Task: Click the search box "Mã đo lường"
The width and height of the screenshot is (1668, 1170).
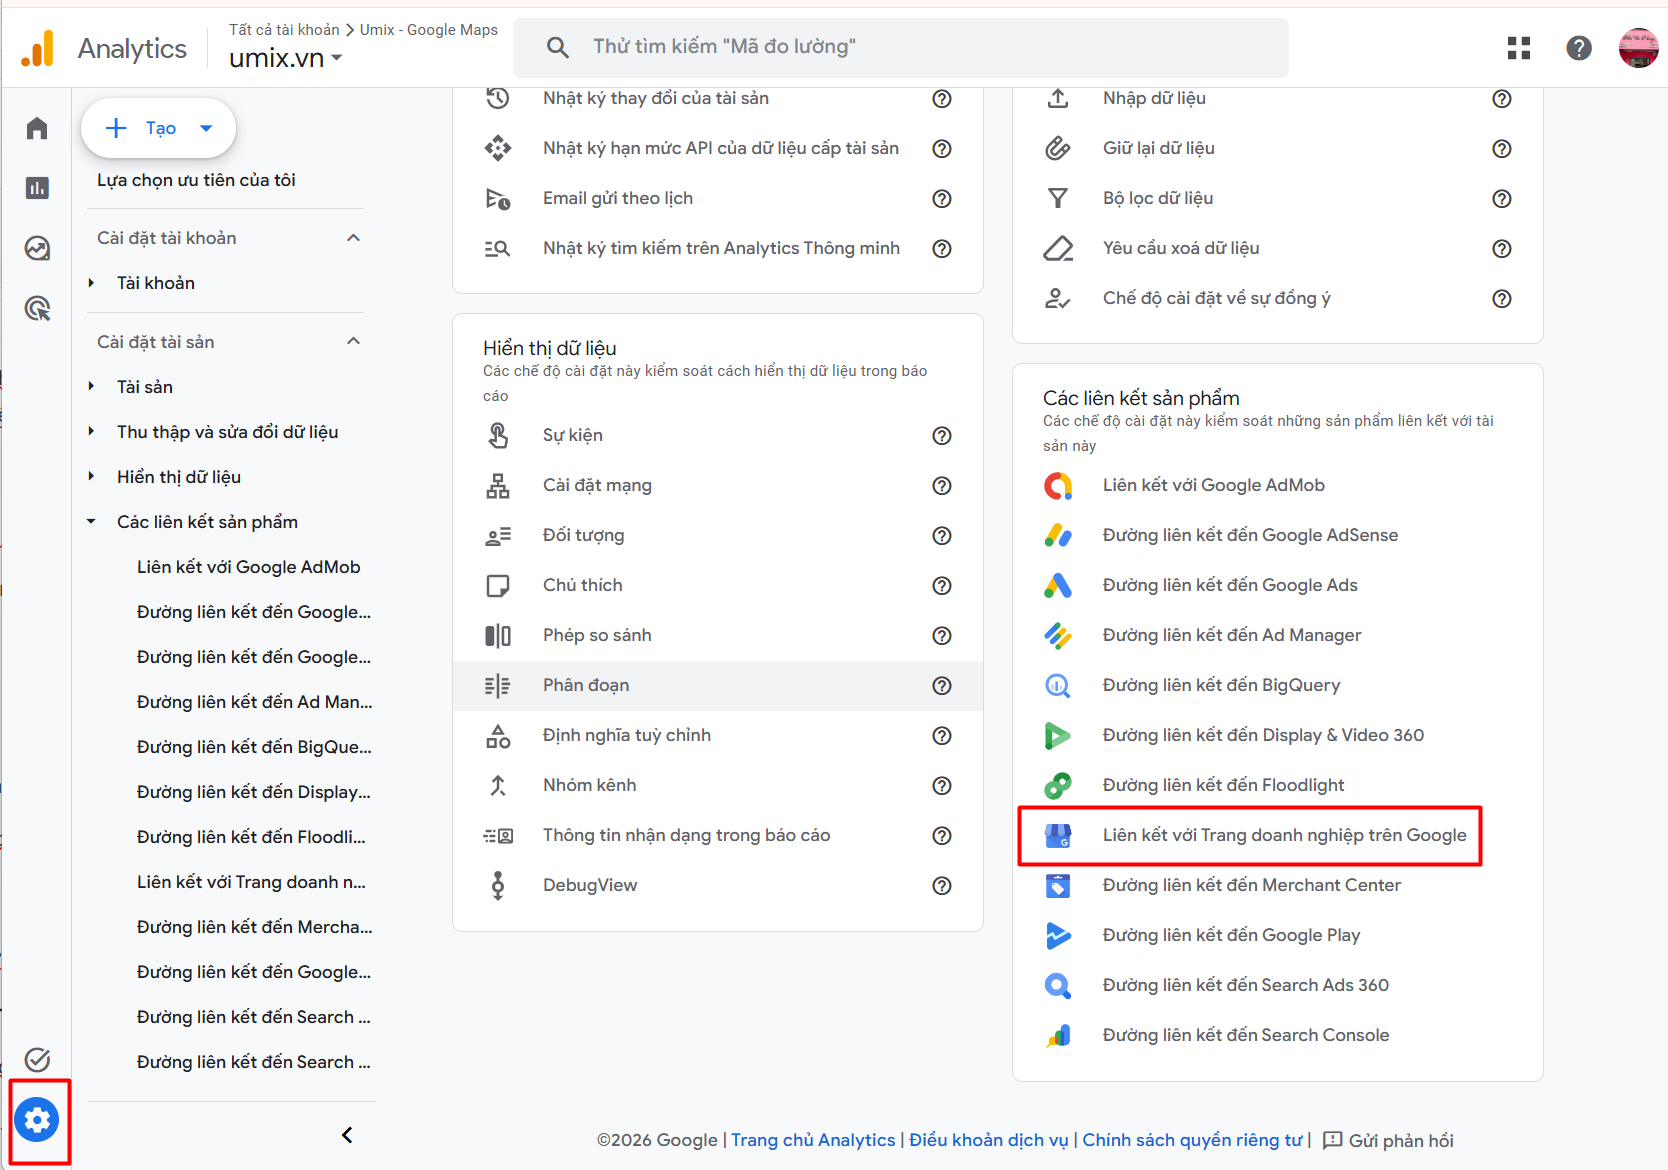Action: pos(901,47)
